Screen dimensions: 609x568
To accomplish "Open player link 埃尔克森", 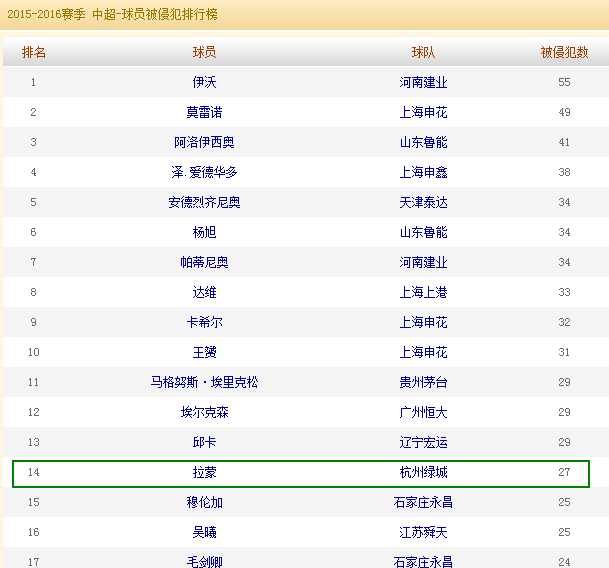I will click(204, 412).
